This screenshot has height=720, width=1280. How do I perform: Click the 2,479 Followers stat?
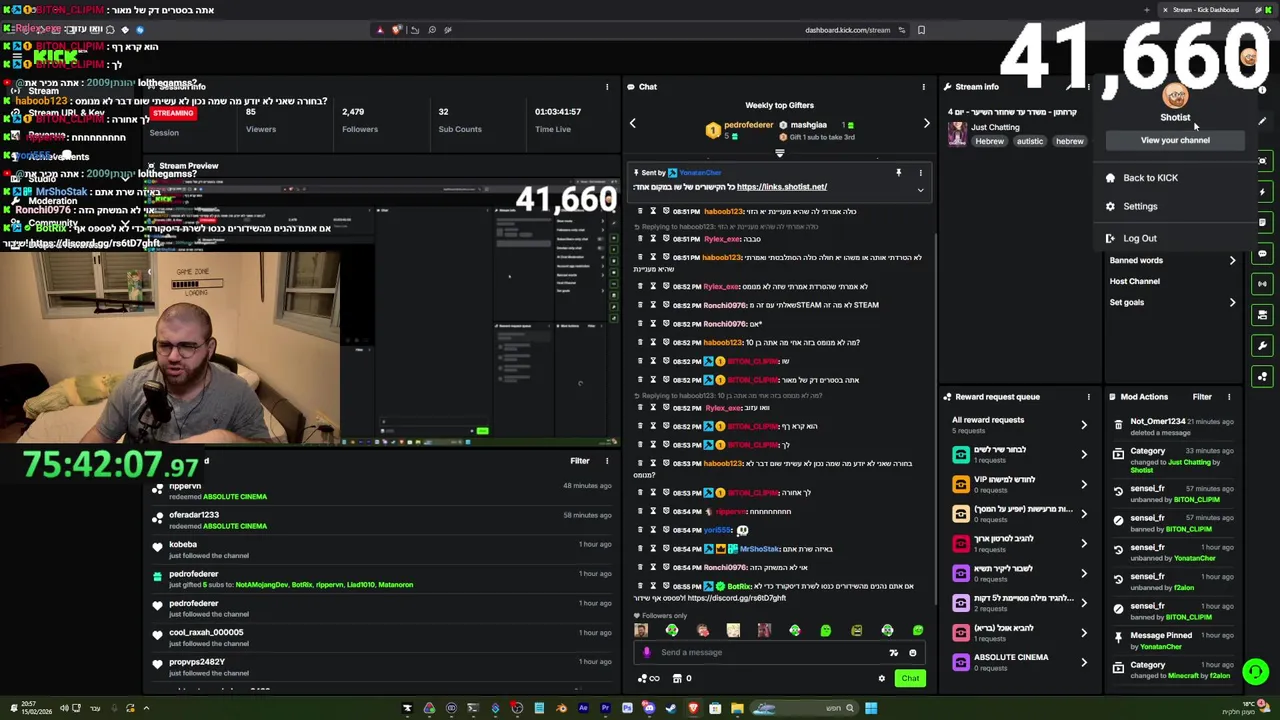[x=359, y=120]
